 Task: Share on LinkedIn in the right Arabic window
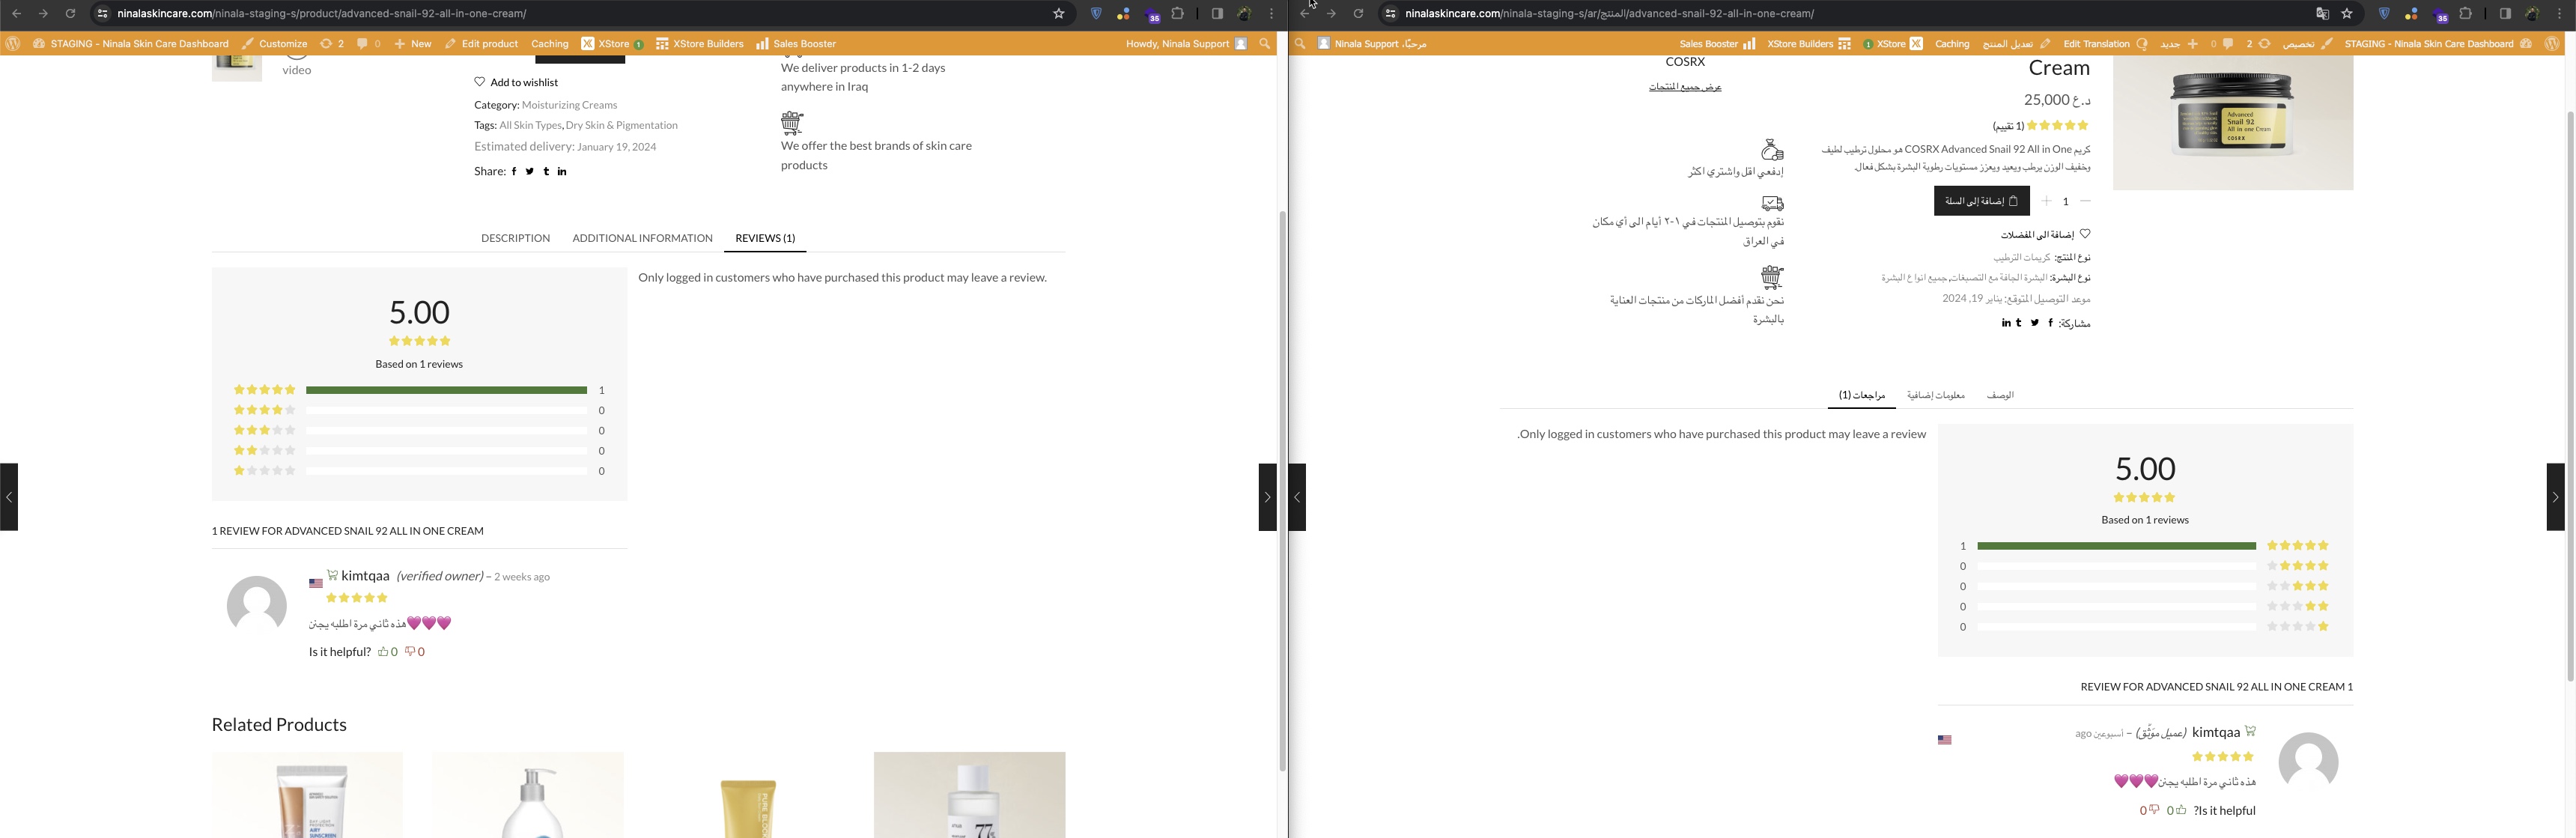[2006, 323]
